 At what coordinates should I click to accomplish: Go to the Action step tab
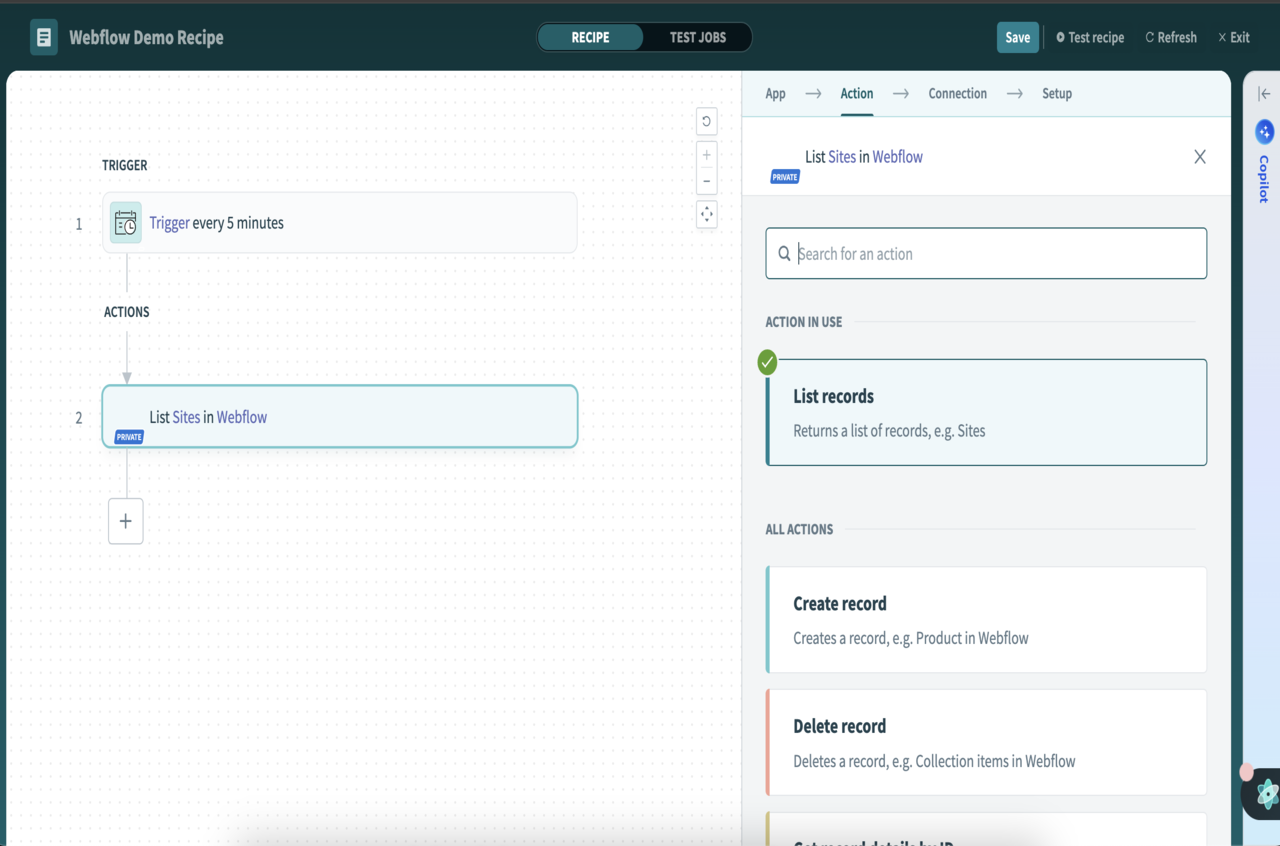(857, 94)
